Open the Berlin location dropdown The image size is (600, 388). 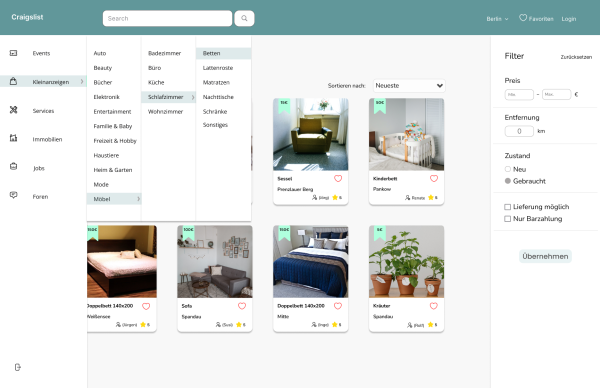pyautogui.click(x=497, y=19)
